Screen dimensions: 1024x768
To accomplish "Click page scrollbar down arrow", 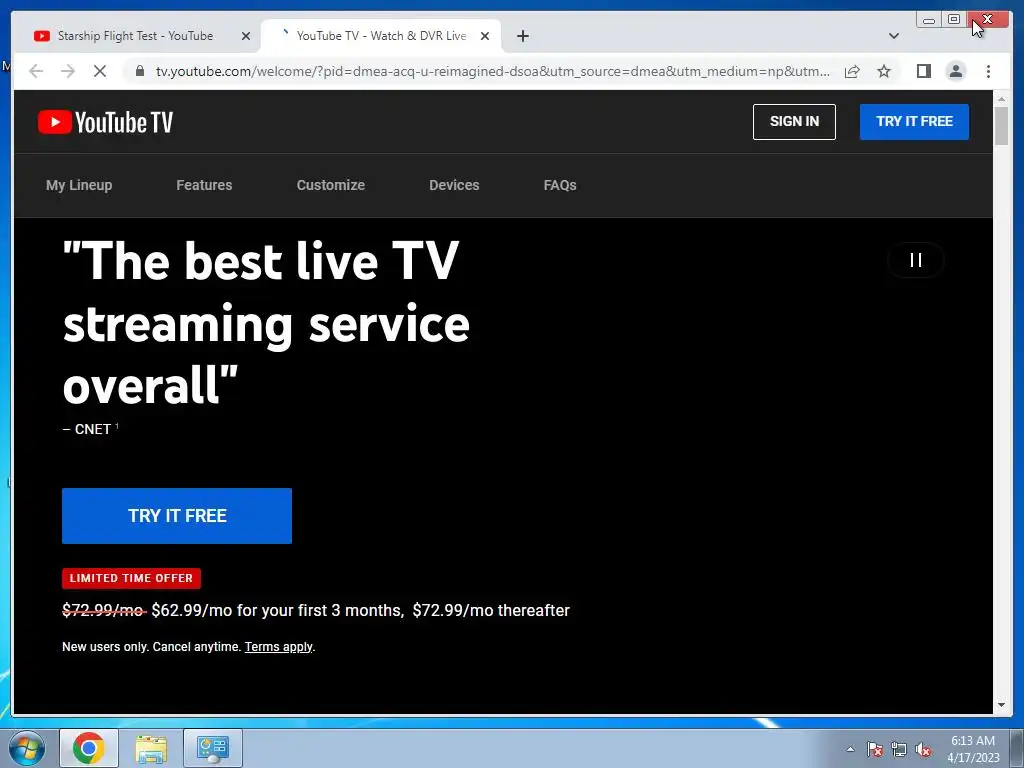I will point(1002,705).
